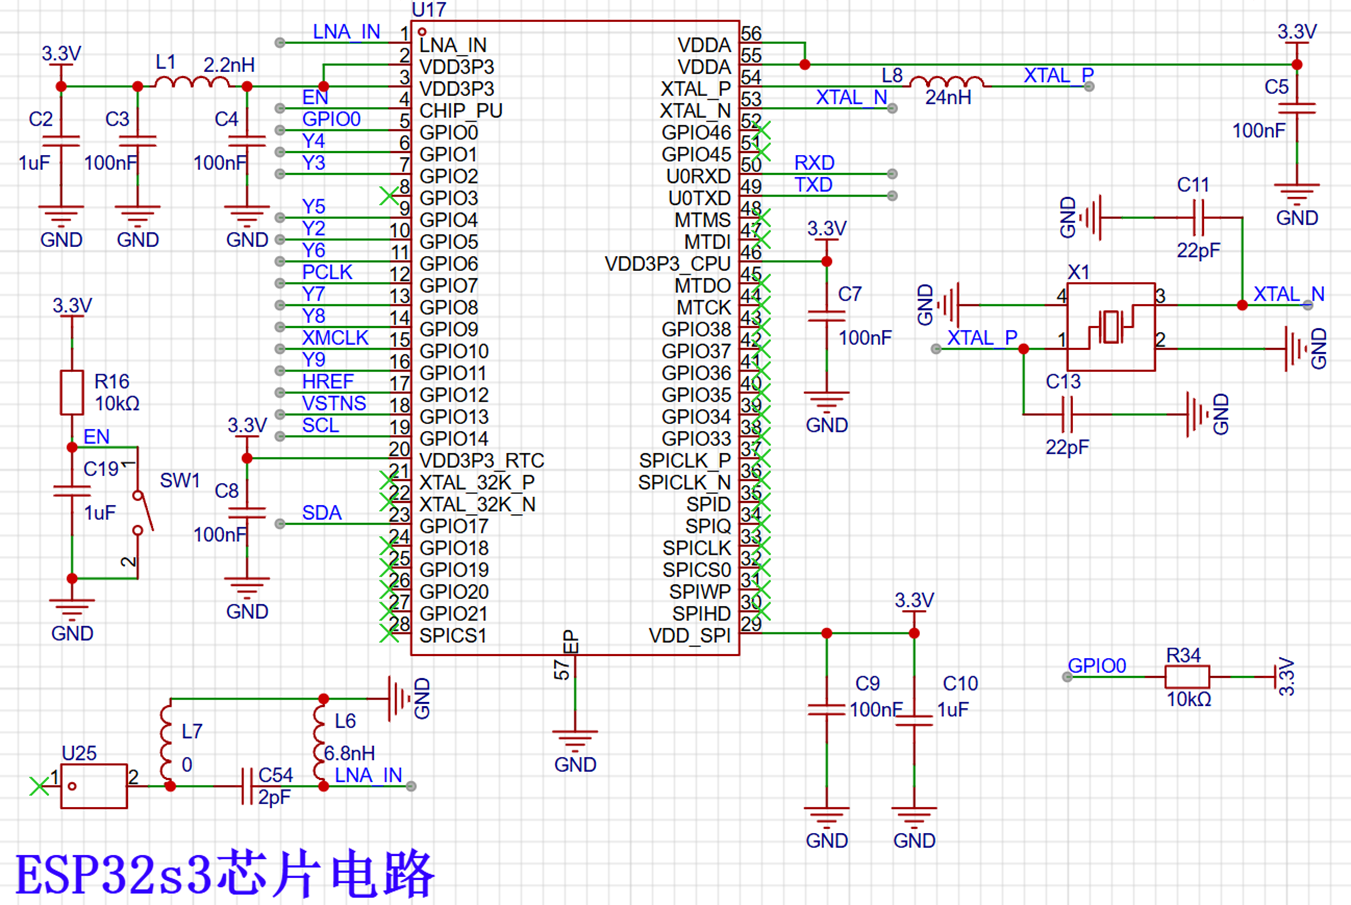Click the HREF net label
This screenshot has height=905, width=1351.
point(328,381)
